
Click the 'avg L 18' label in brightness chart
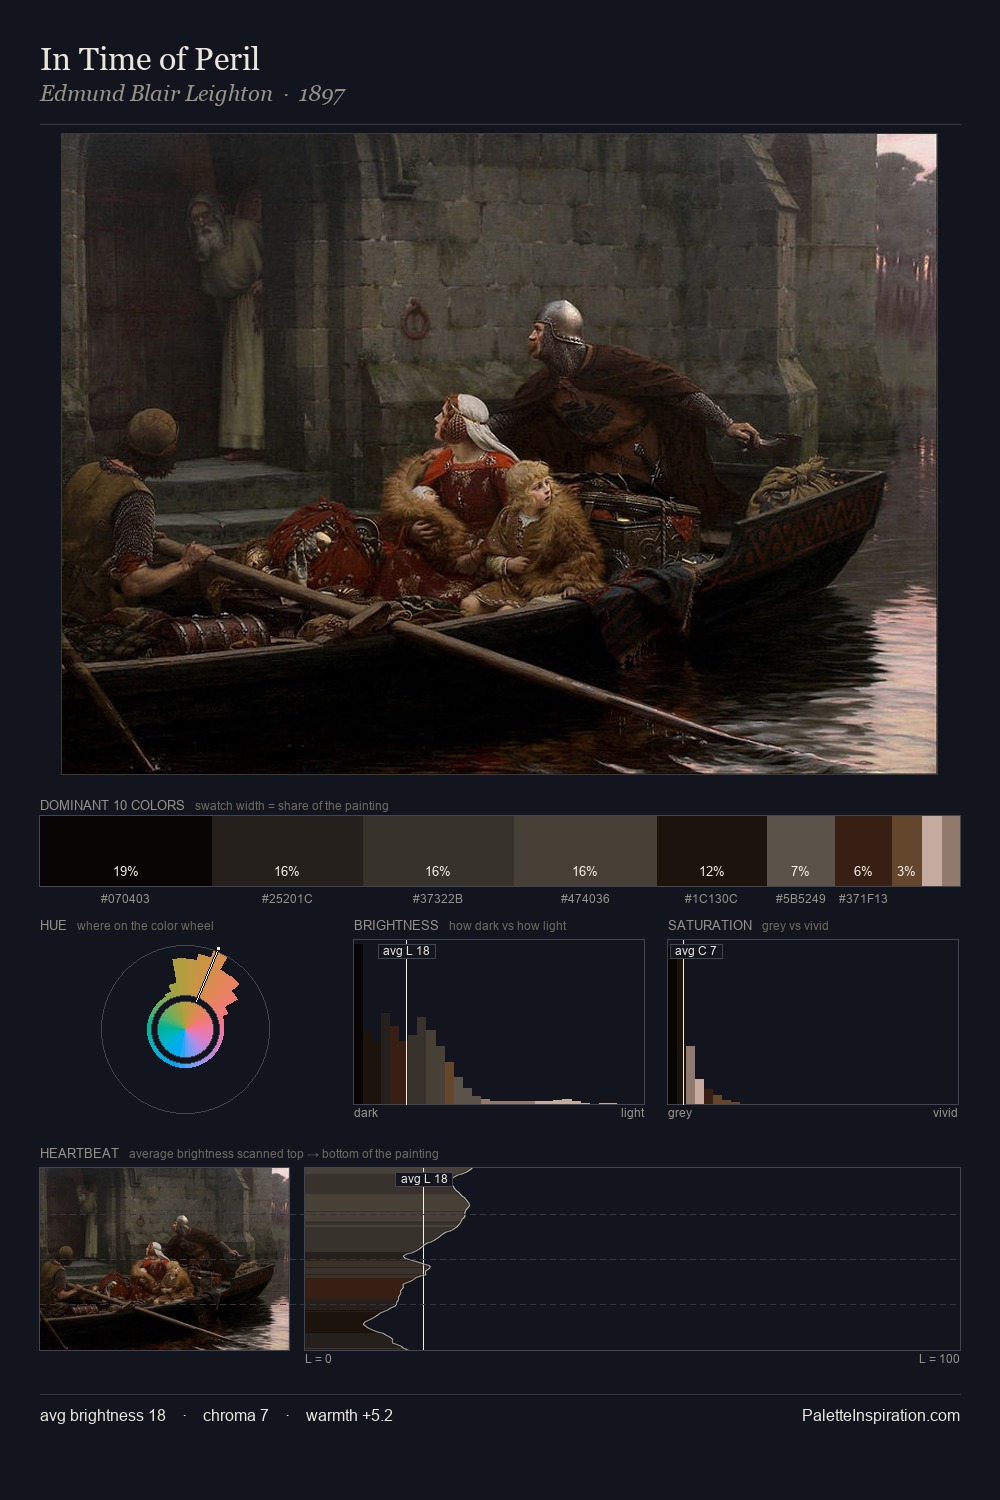407,951
